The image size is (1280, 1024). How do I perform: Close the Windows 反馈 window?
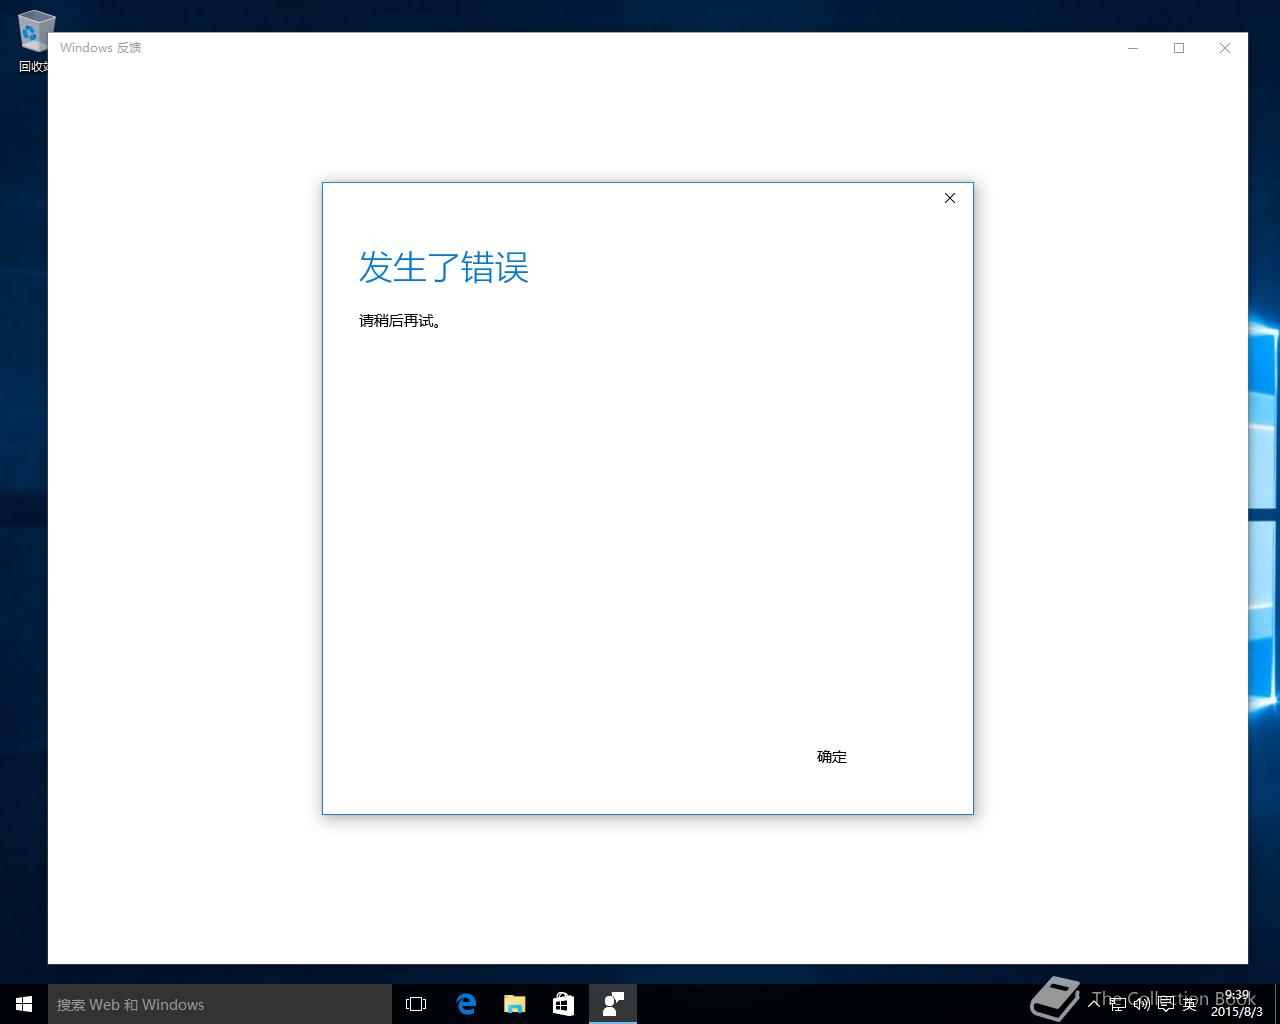[x=1225, y=48]
